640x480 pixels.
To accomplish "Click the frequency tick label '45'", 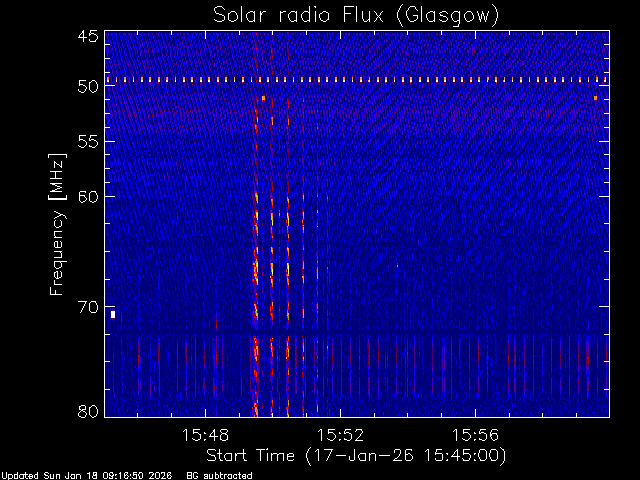I will 88,36.
